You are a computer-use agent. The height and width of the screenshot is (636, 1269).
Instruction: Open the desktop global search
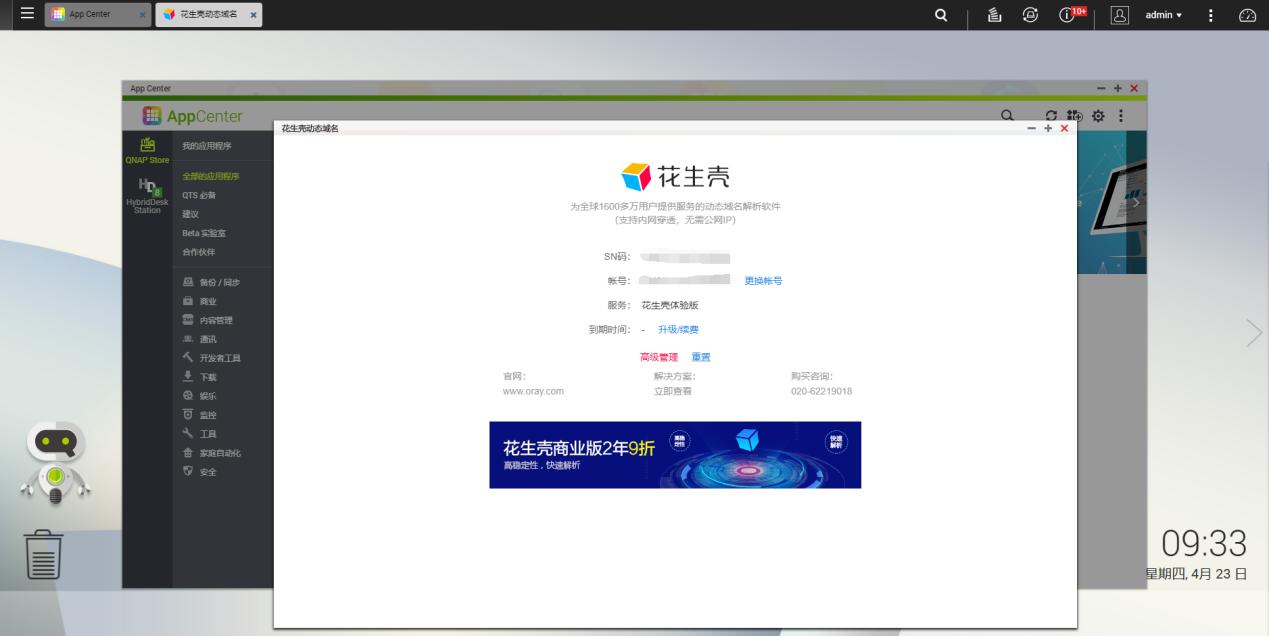(941, 15)
